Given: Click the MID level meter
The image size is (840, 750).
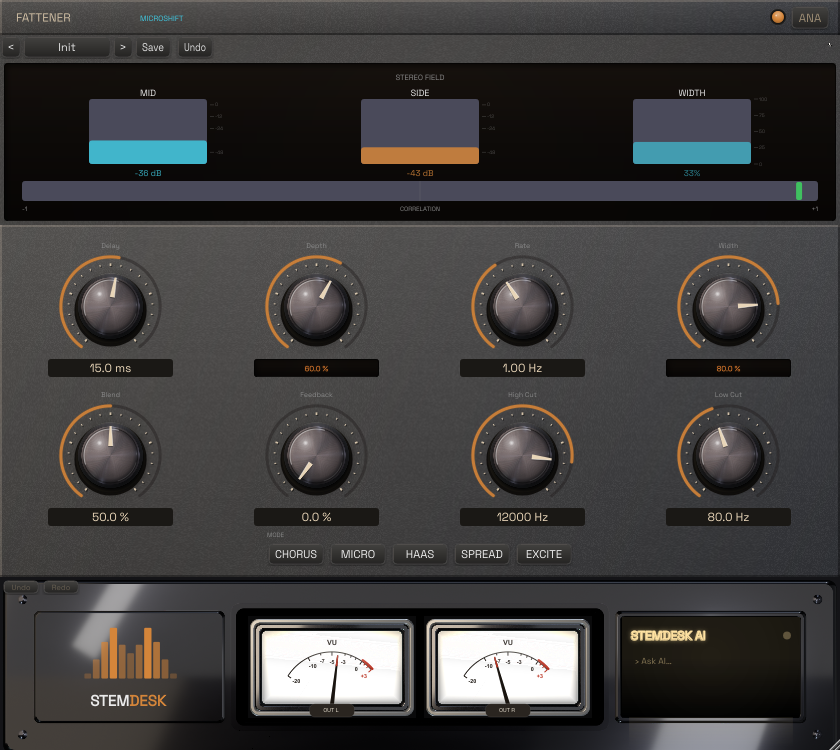Looking at the screenshot, I should (148, 131).
